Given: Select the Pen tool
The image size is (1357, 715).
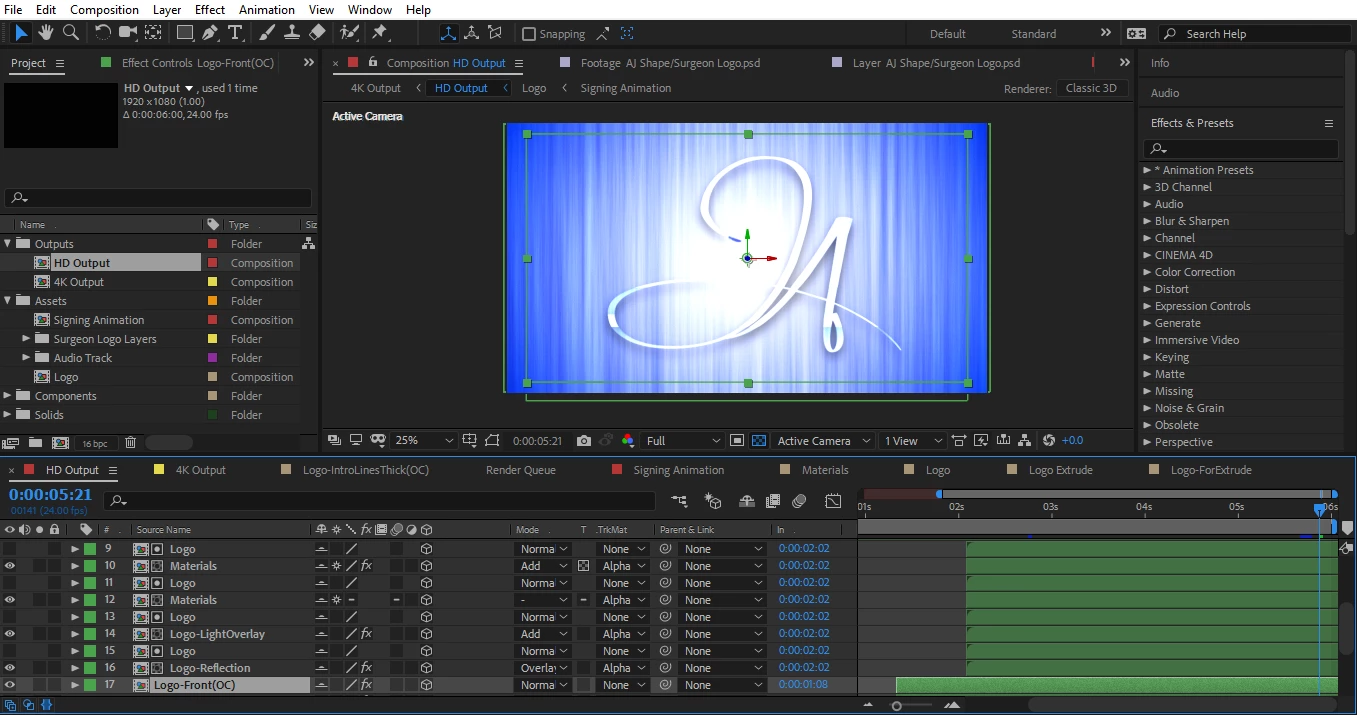Looking at the screenshot, I should (210, 33).
